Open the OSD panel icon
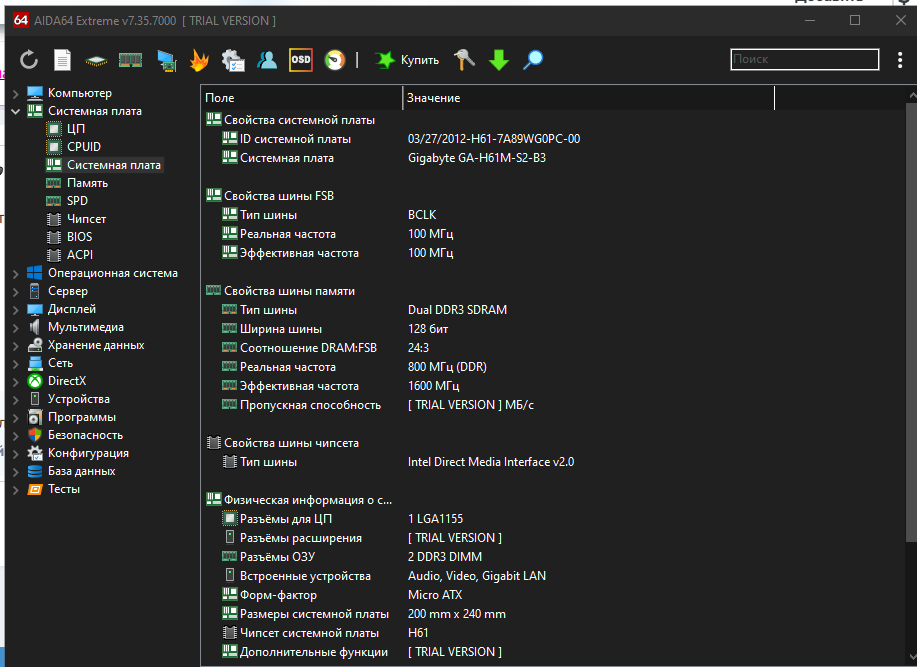 (x=300, y=60)
